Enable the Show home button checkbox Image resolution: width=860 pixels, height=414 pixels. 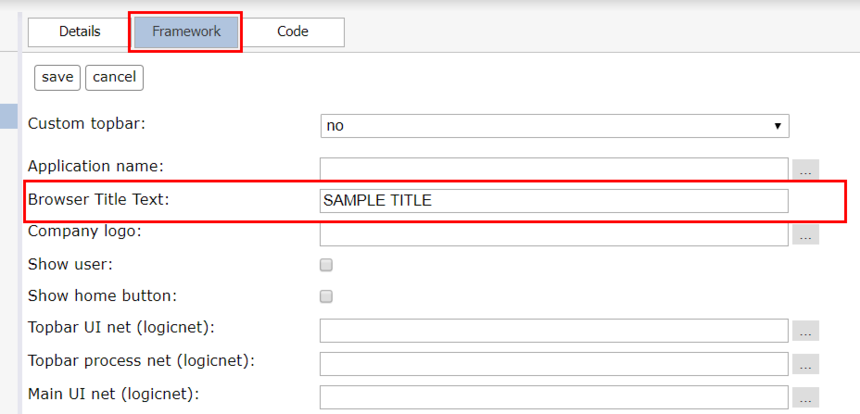click(x=326, y=297)
